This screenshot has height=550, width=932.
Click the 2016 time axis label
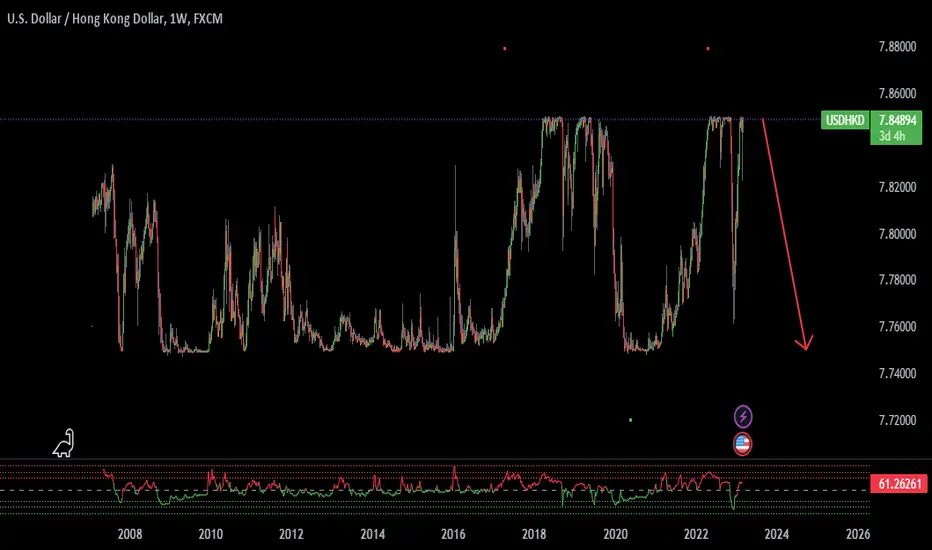453,534
